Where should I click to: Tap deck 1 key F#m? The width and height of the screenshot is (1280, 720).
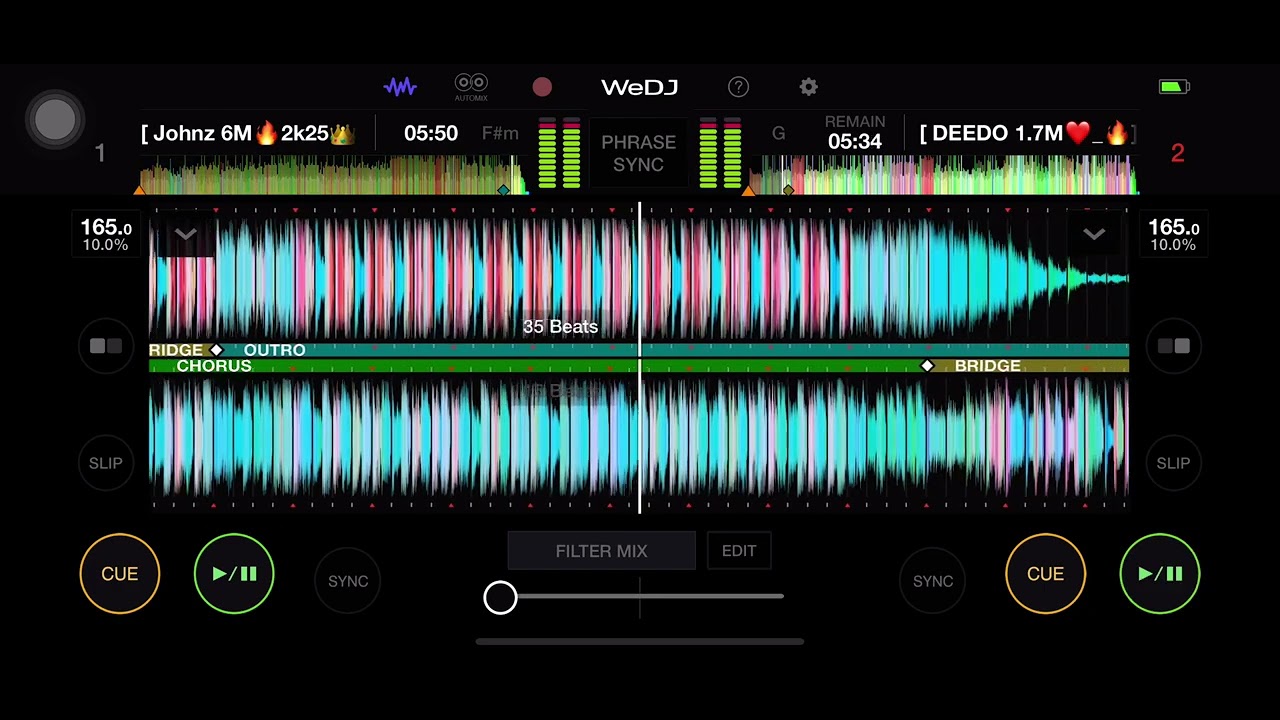(500, 133)
